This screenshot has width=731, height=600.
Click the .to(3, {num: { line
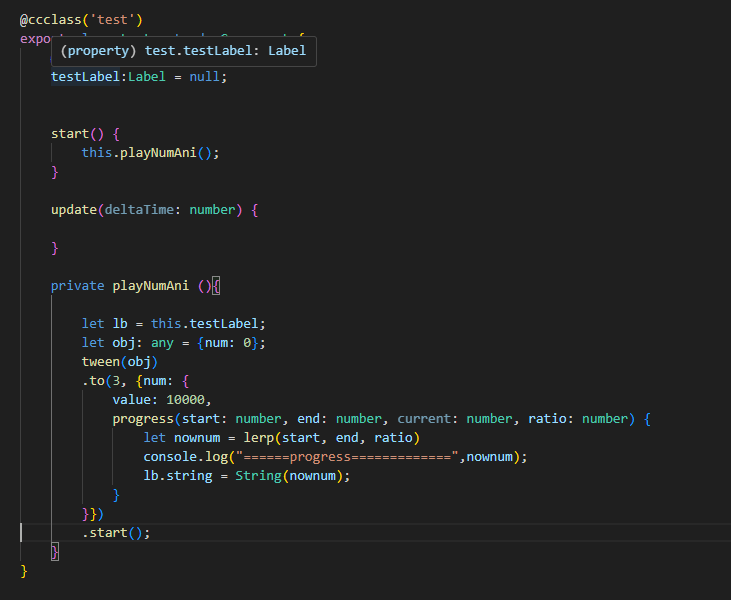coord(135,381)
